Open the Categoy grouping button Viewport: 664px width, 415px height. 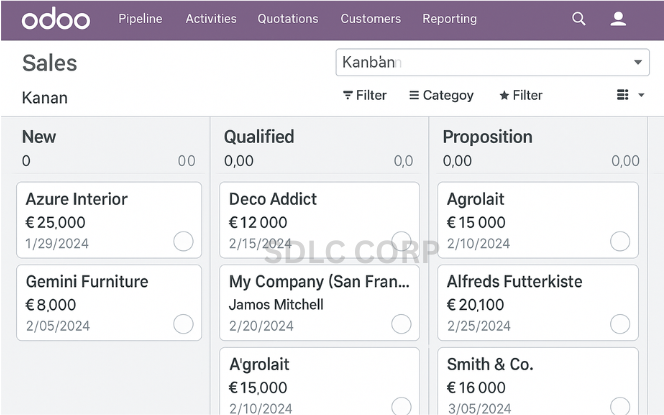pos(441,95)
